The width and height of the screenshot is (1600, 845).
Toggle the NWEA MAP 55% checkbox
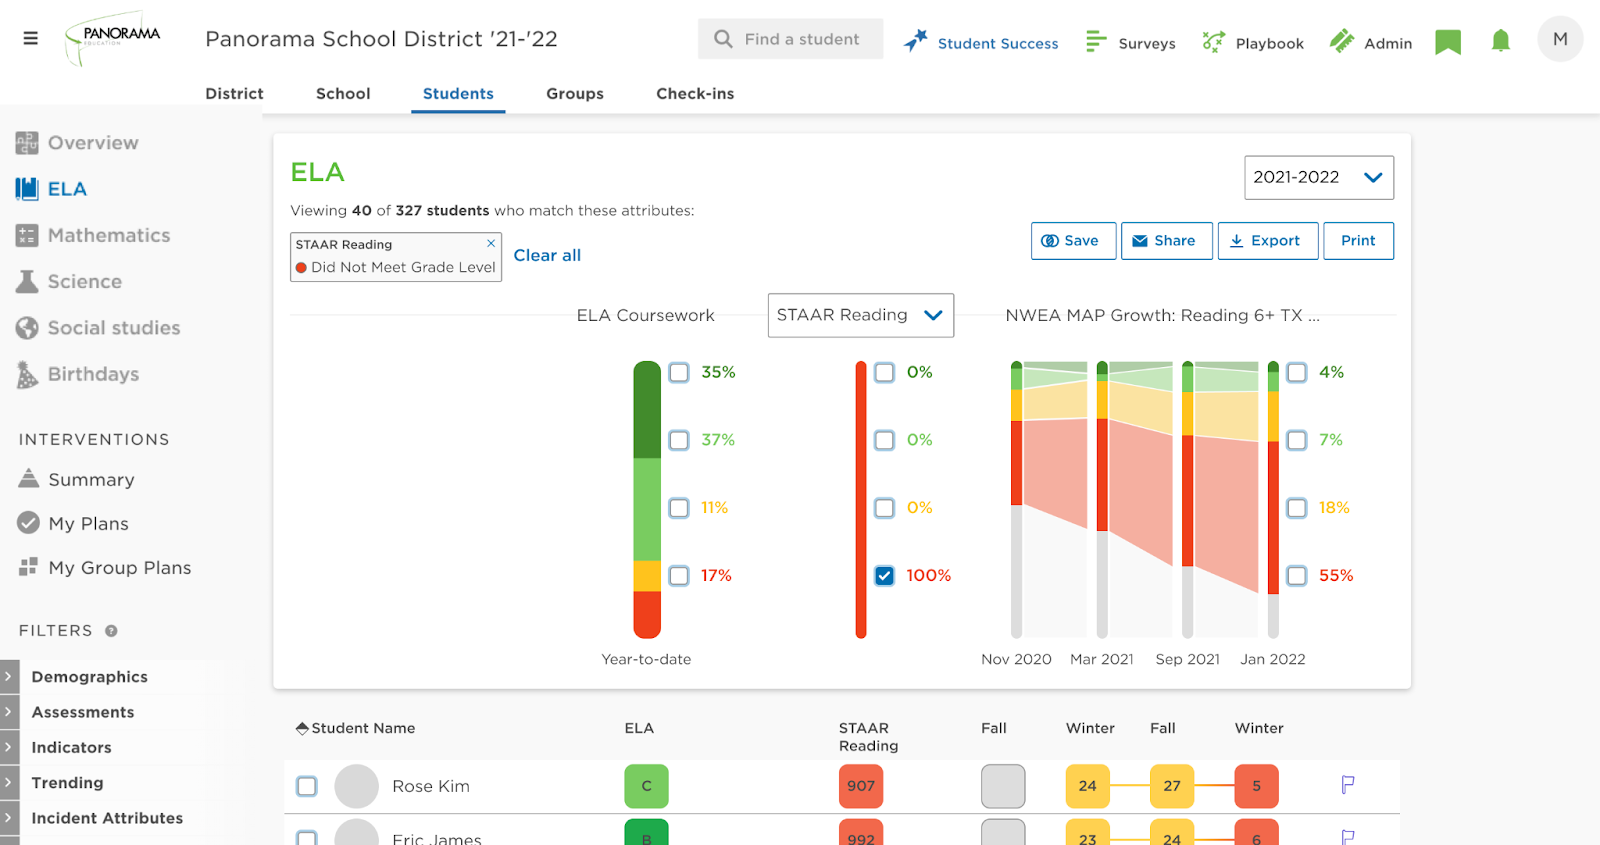1297,576
